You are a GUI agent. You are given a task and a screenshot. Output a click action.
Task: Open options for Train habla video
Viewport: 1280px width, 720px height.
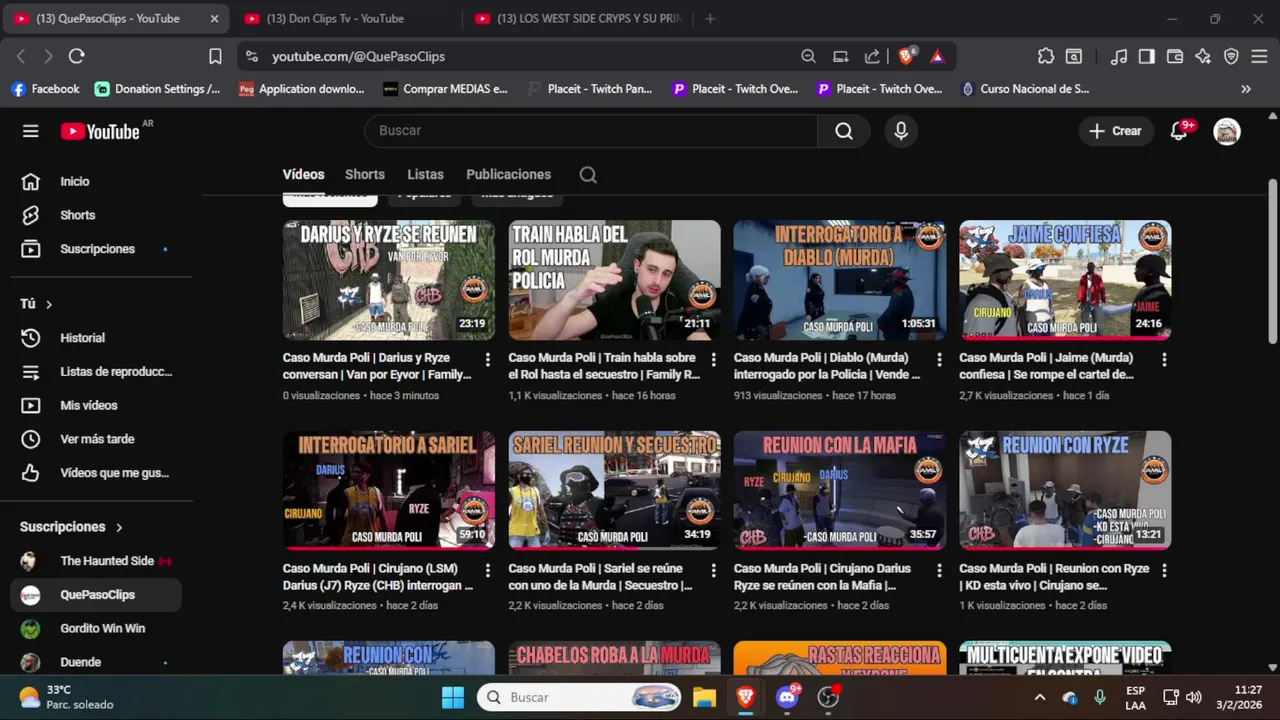coord(713,359)
